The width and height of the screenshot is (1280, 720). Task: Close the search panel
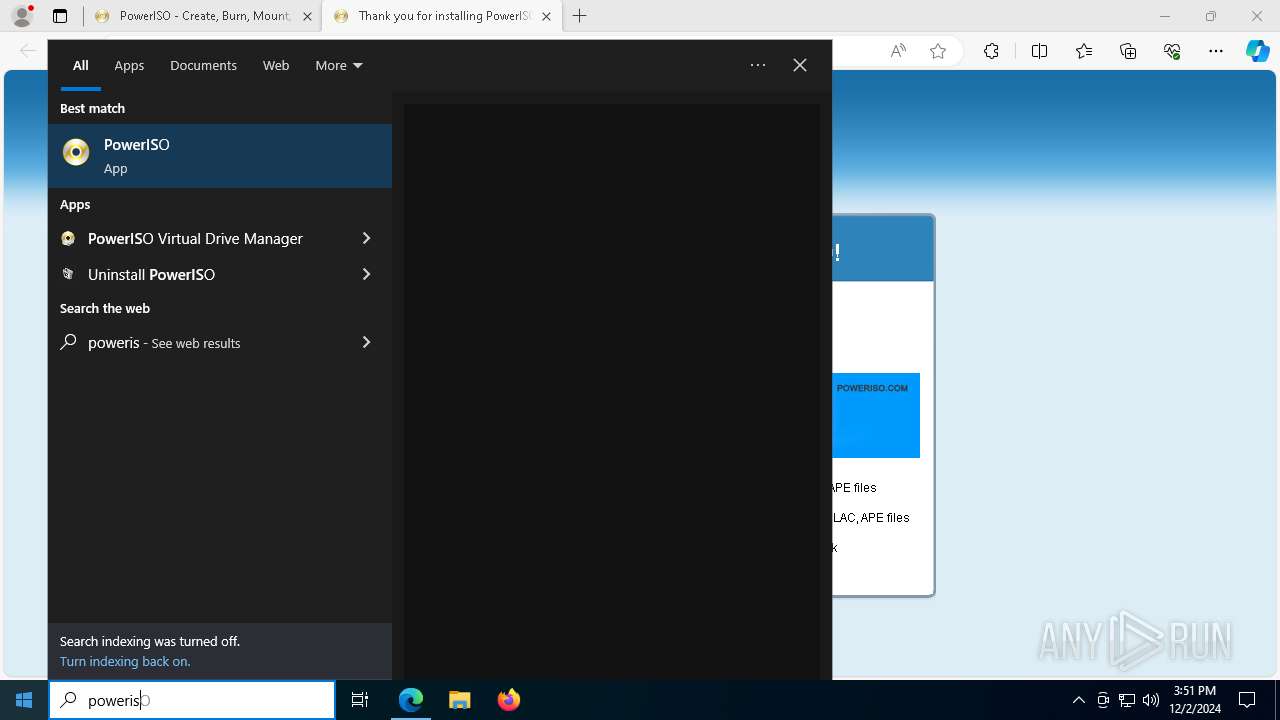(800, 65)
